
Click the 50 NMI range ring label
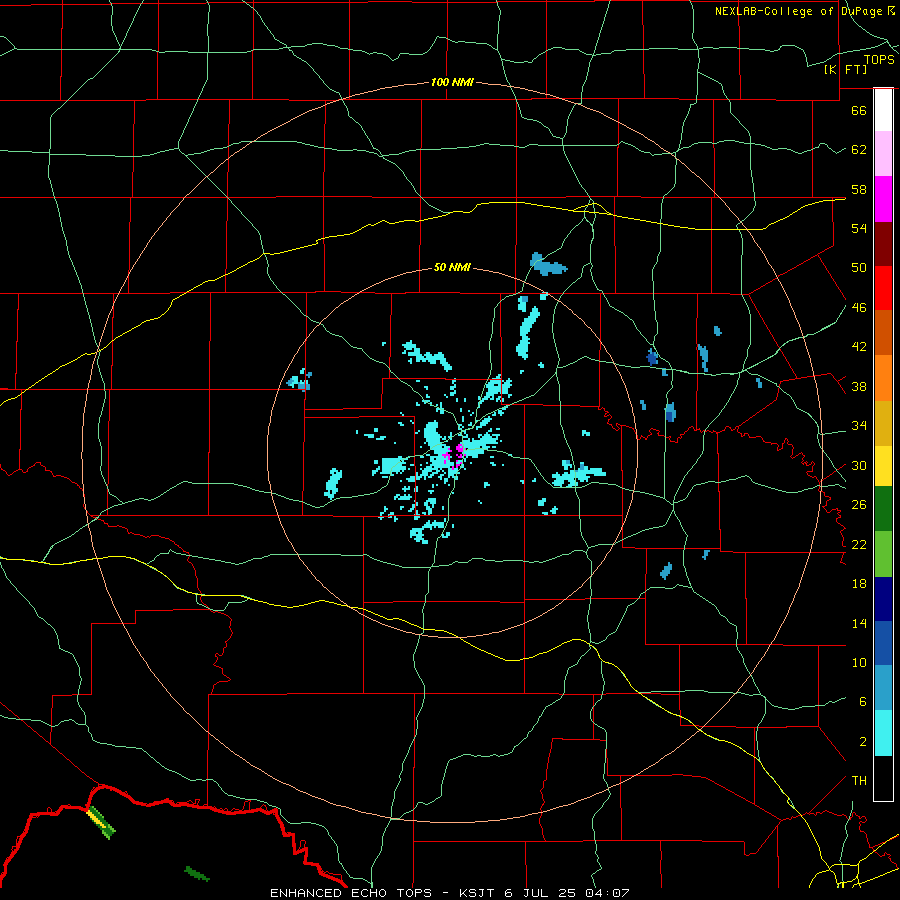click(x=452, y=267)
